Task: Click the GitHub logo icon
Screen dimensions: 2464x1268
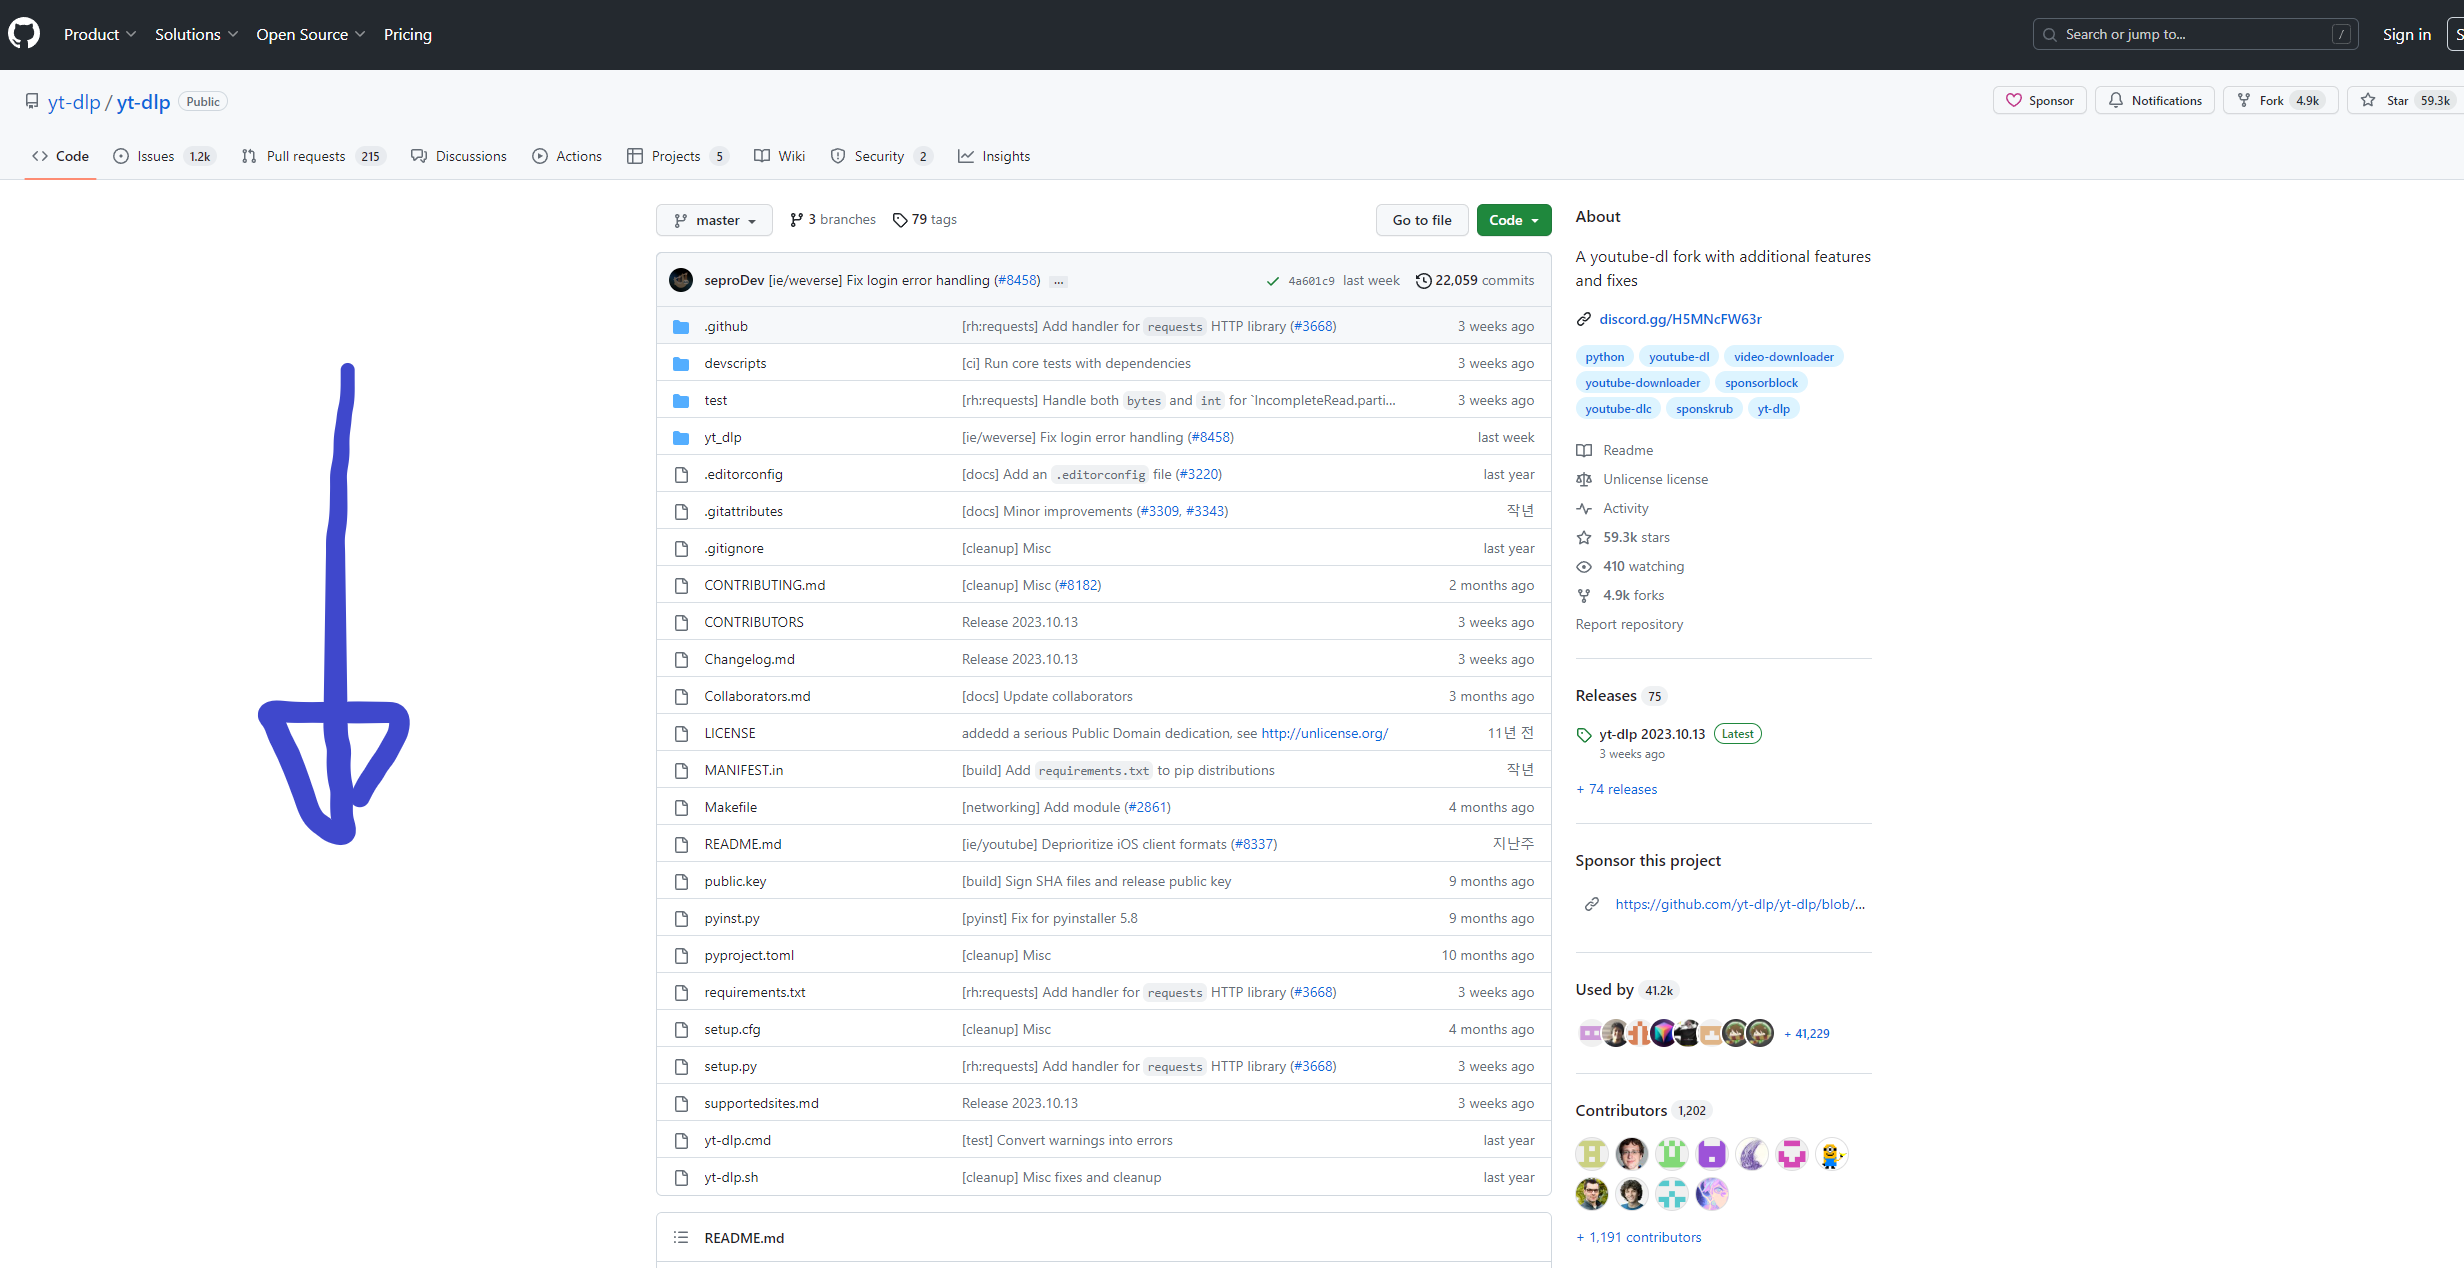Action: tap(24, 34)
